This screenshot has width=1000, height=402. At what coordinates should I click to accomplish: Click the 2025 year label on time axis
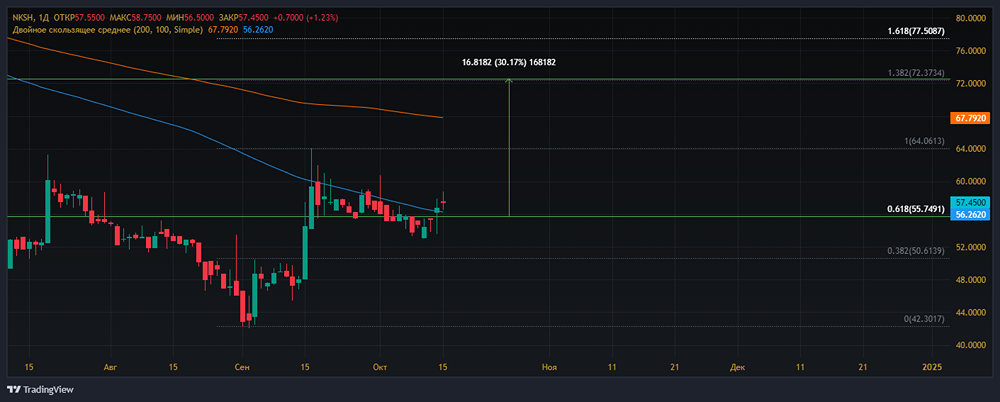932,367
